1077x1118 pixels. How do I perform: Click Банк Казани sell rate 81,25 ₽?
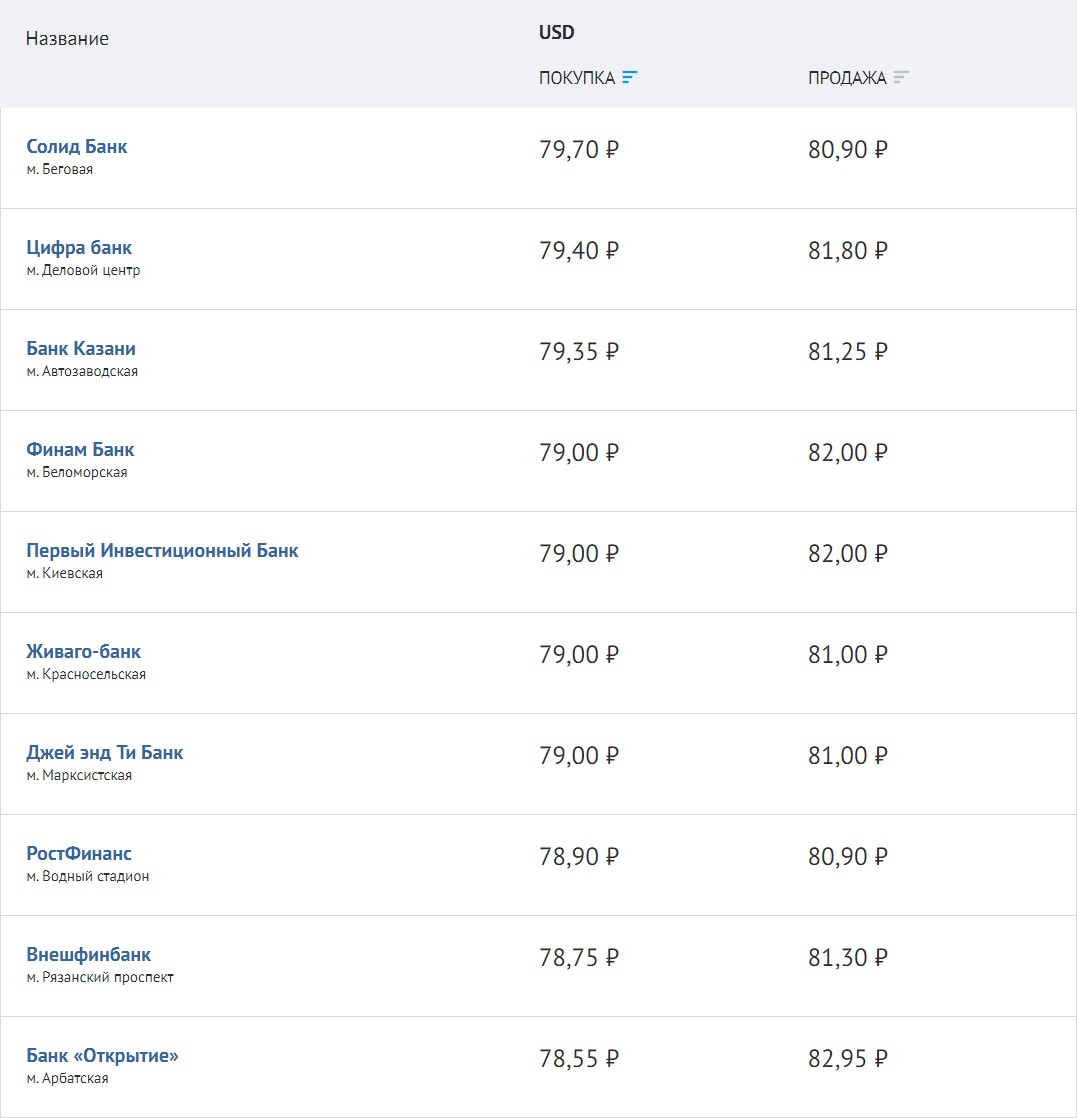(x=848, y=352)
